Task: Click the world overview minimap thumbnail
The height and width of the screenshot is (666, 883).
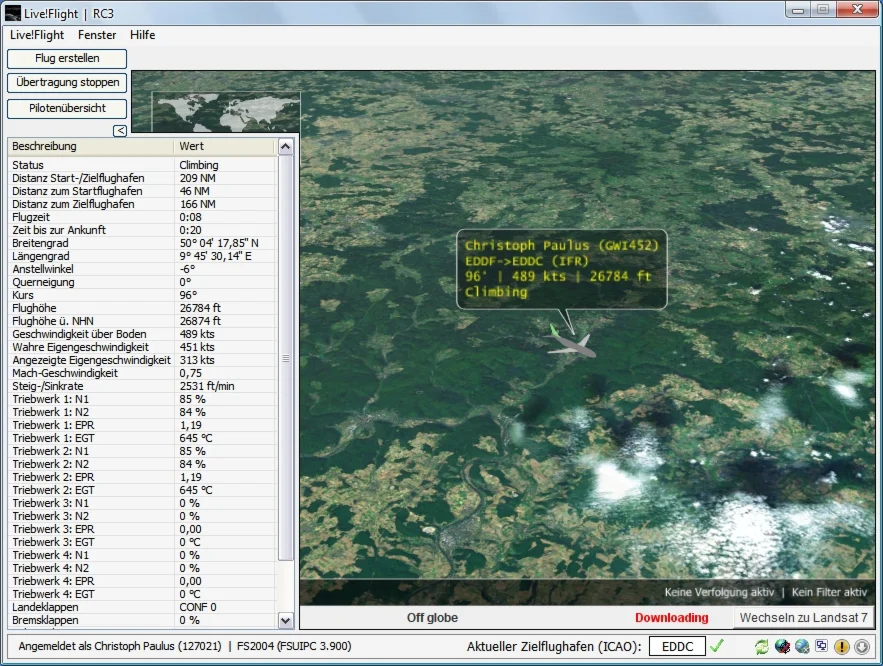Action: (225, 113)
